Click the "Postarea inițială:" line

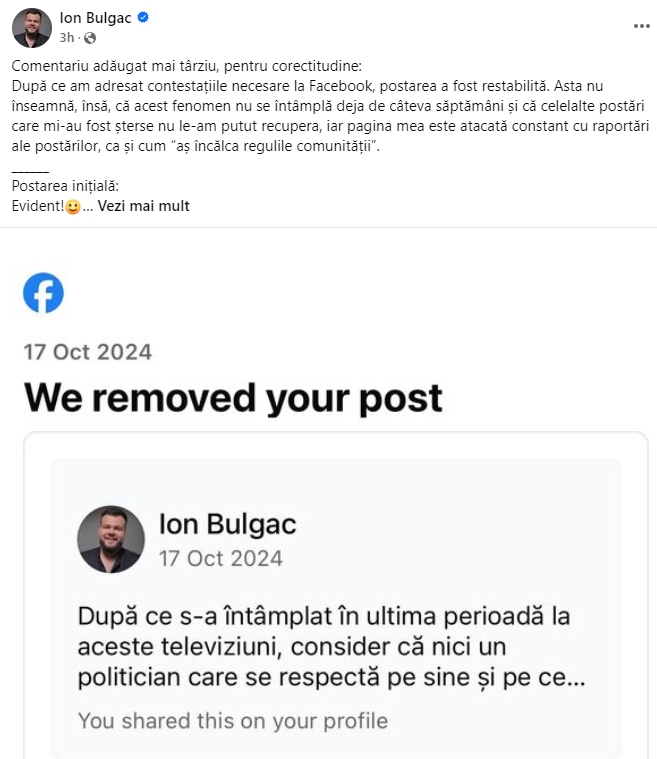point(66,186)
